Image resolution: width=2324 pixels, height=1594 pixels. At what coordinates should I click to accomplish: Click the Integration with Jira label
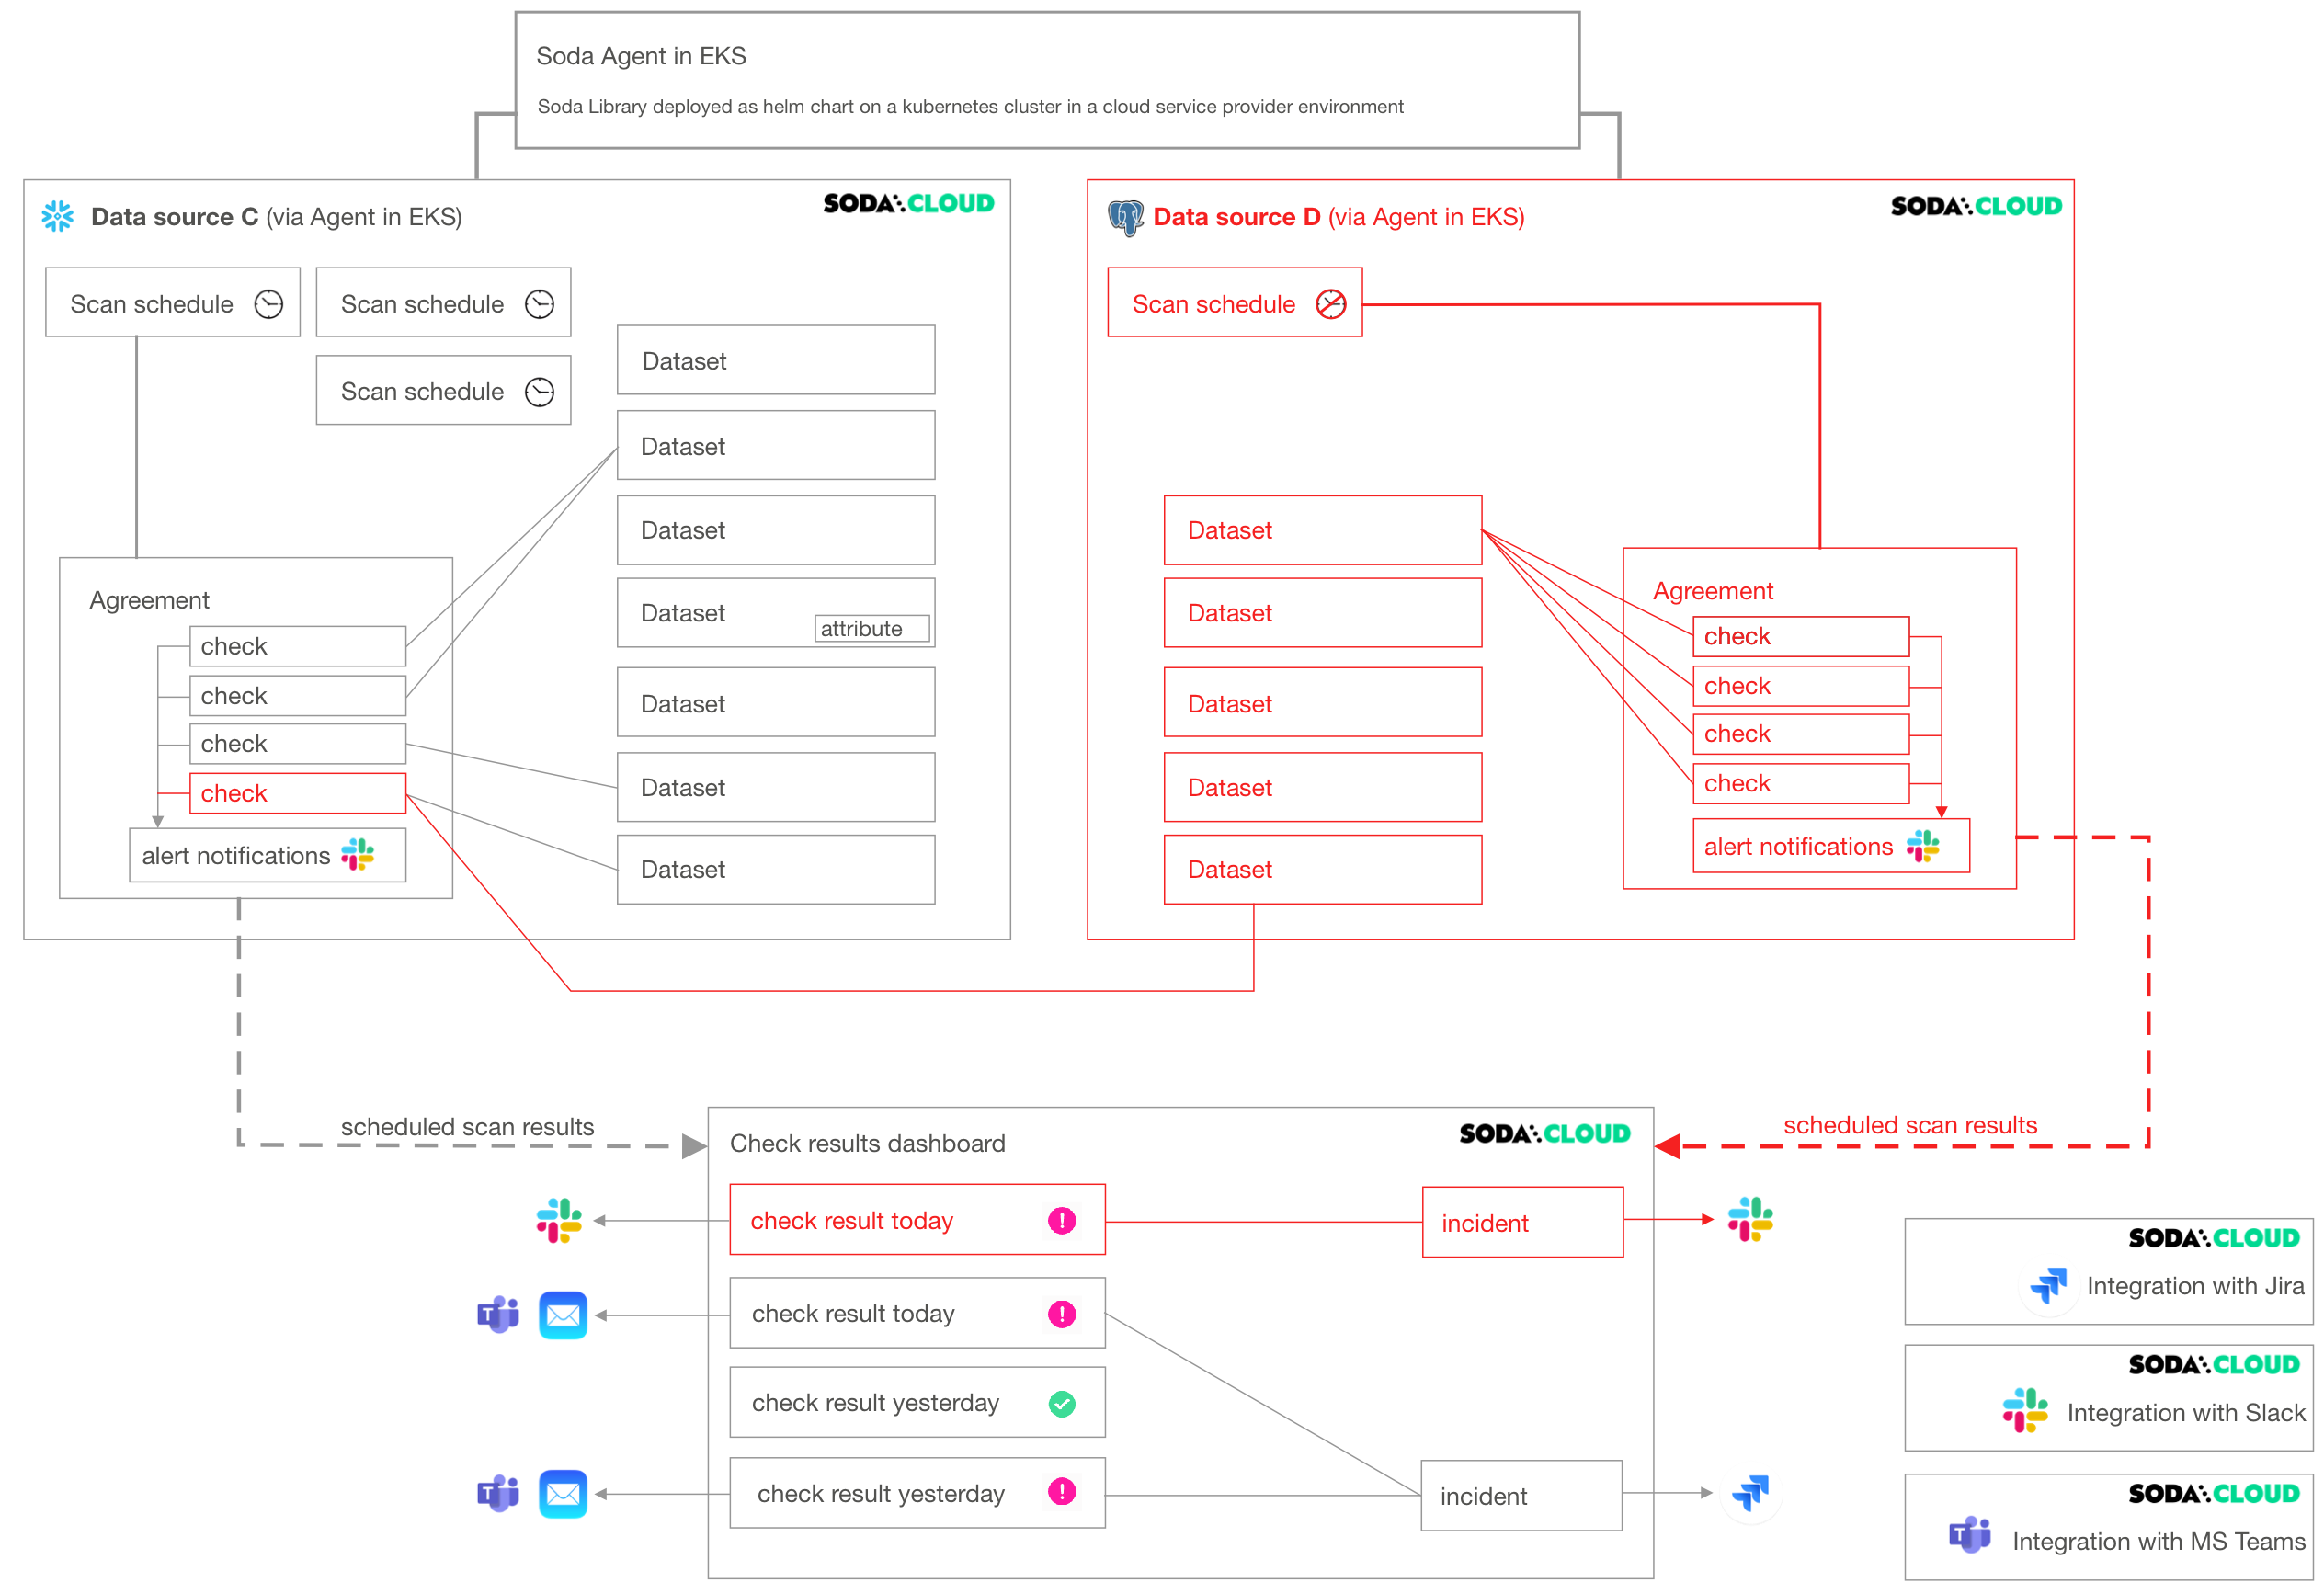(2195, 1286)
